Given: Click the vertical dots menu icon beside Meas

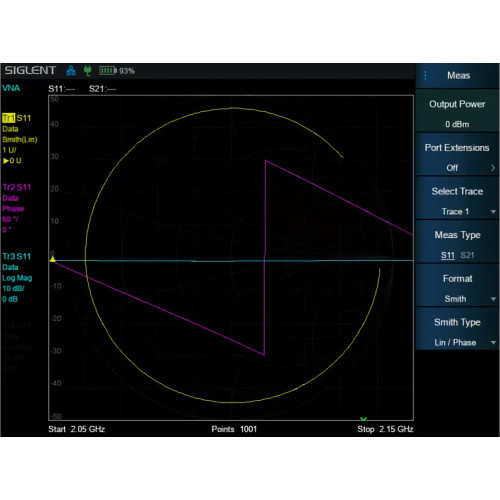Looking at the screenshot, I should click(x=425, y=75).
